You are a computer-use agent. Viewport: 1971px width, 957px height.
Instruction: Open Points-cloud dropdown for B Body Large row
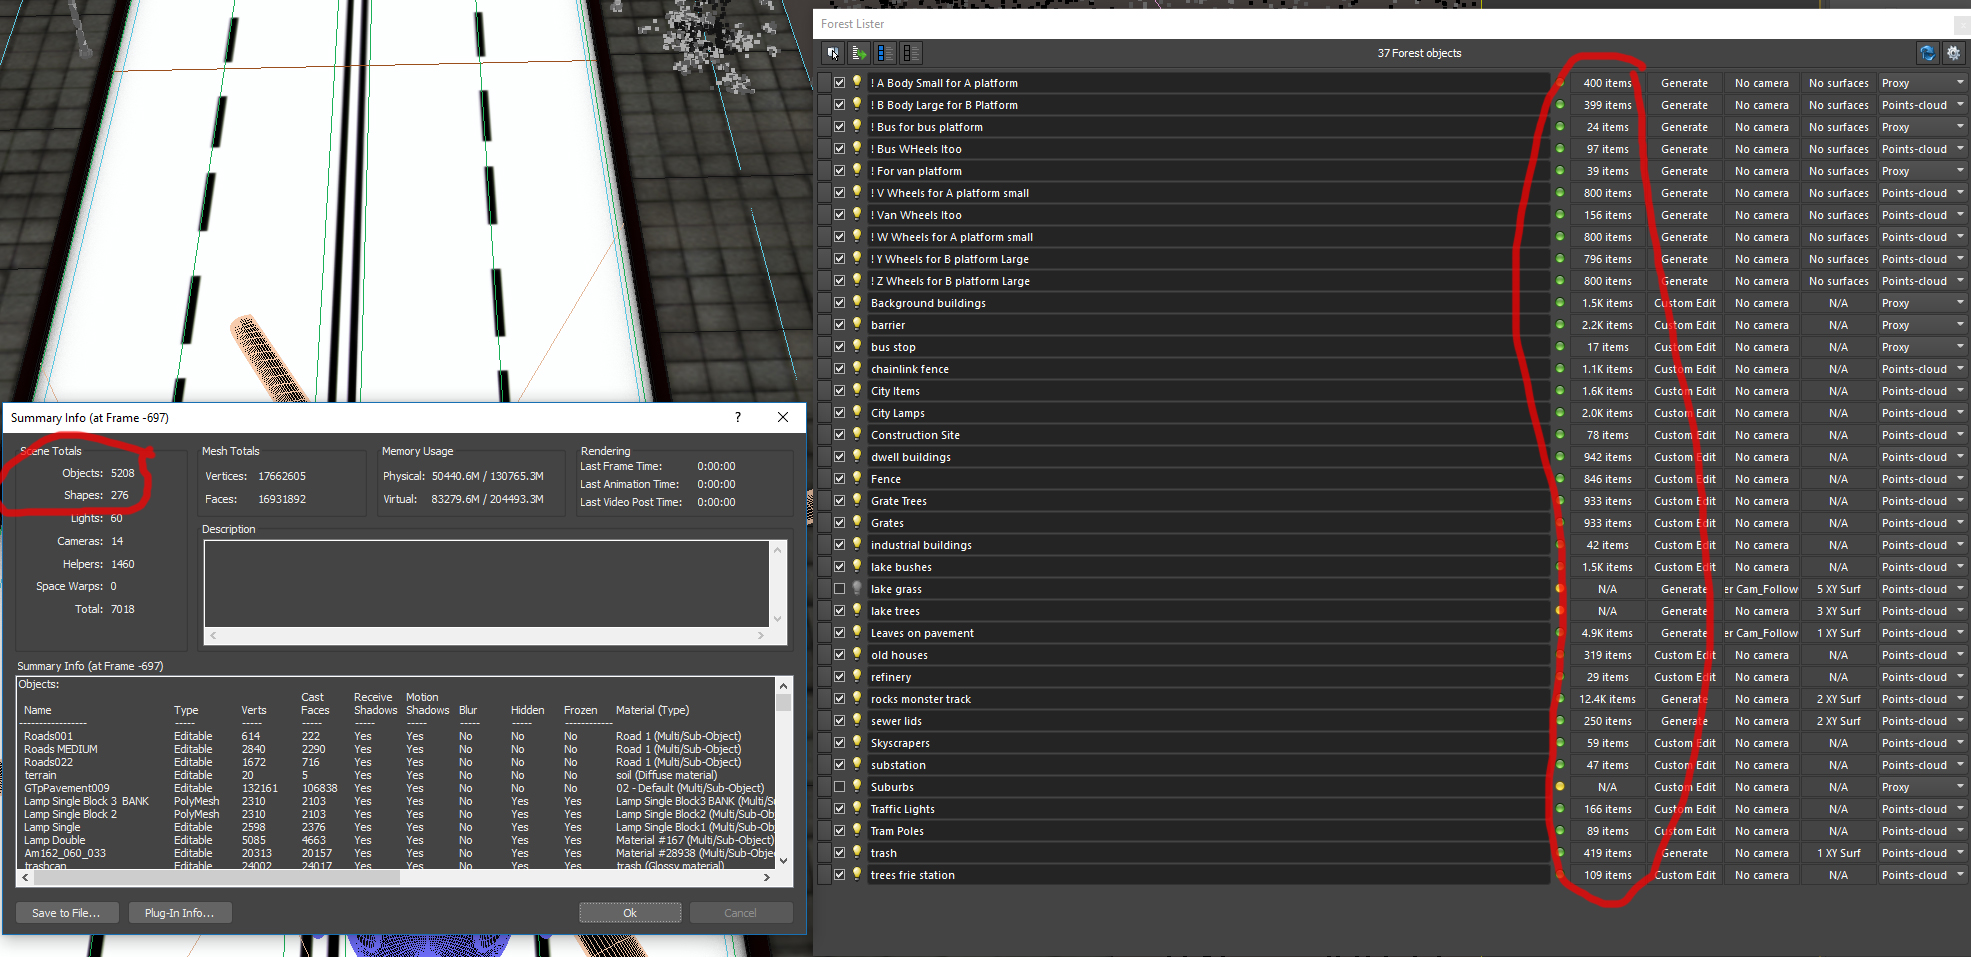[x=1922, y=105]
